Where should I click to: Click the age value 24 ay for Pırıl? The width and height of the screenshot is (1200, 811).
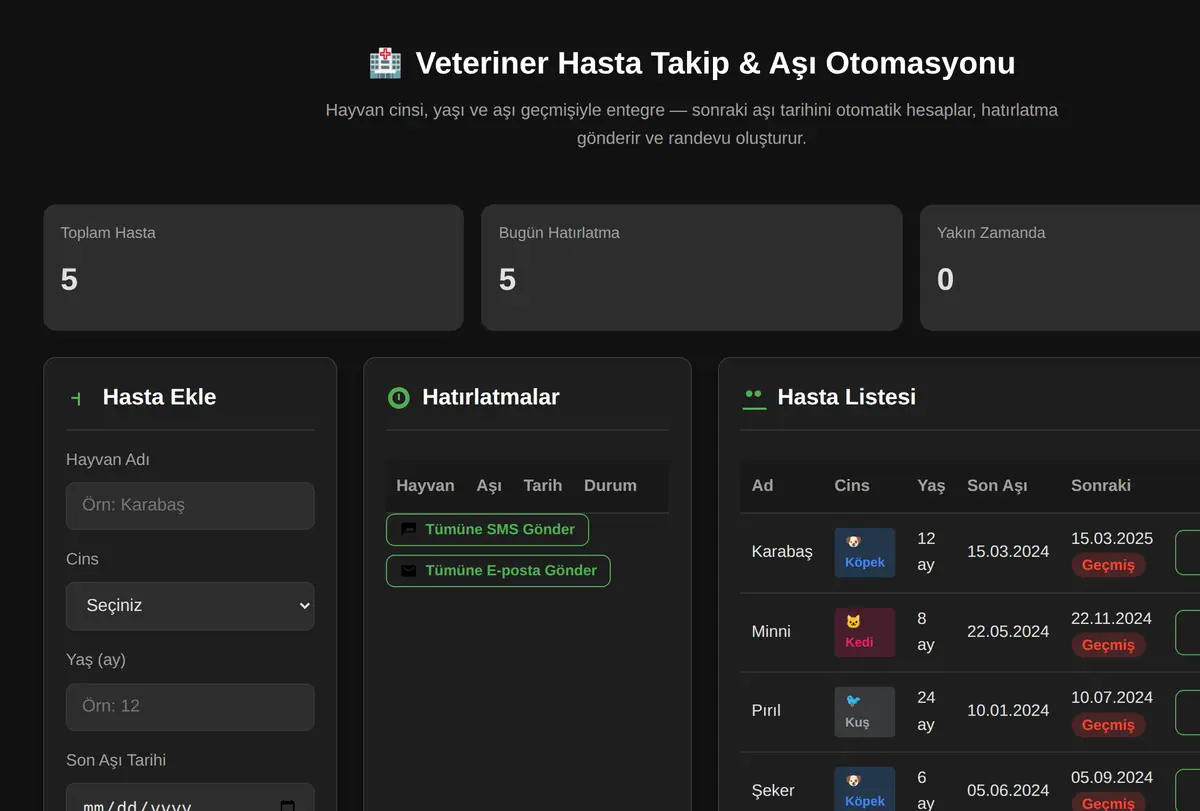coord(926,711)
